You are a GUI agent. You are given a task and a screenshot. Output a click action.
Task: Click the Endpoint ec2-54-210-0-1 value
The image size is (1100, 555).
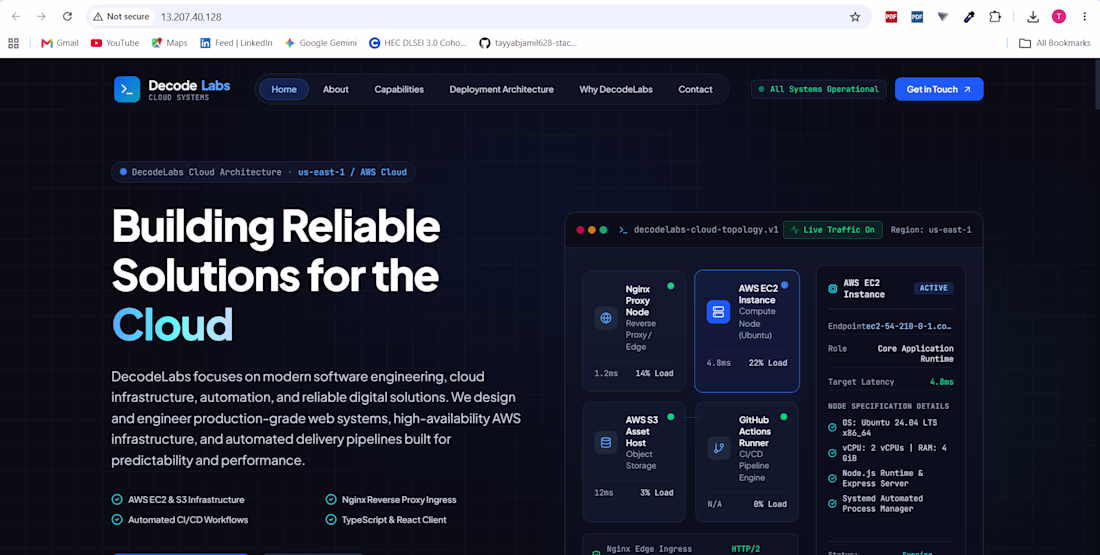tap(908, 326)
